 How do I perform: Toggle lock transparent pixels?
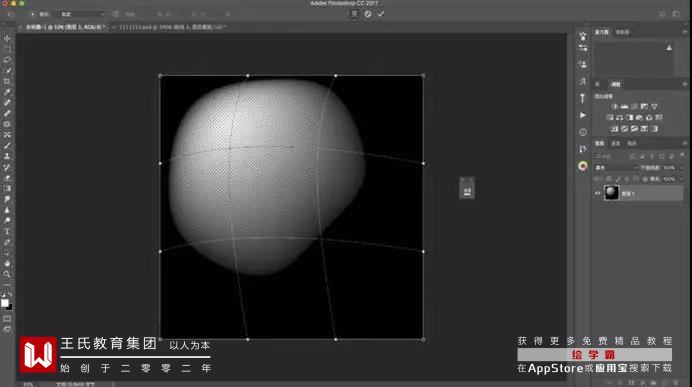(x=609, y=179)
